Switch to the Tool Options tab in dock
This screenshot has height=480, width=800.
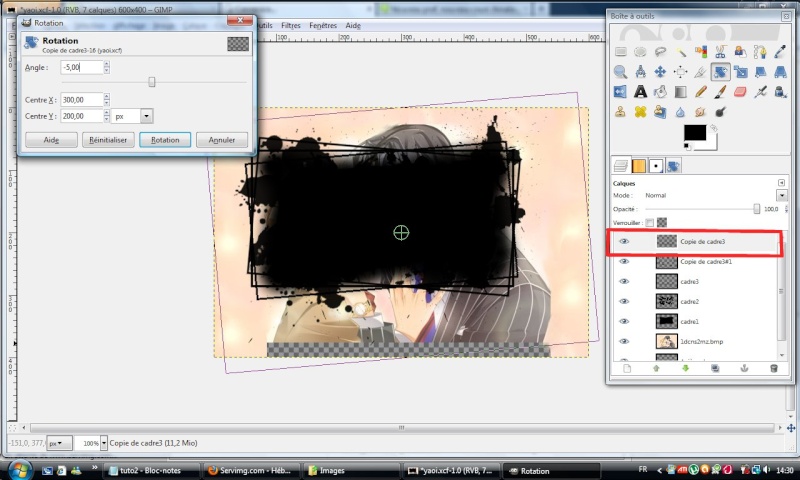(x=673, y=166)
